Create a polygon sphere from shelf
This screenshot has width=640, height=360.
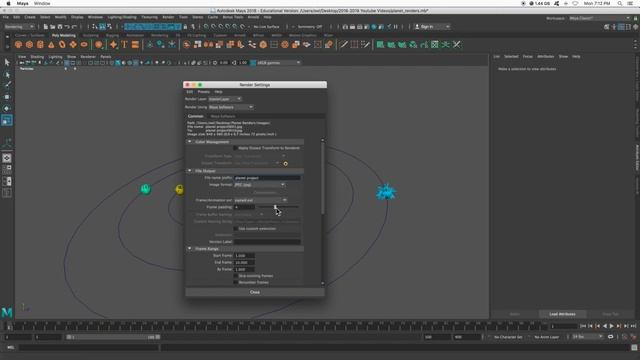click(x=18, y=44)
